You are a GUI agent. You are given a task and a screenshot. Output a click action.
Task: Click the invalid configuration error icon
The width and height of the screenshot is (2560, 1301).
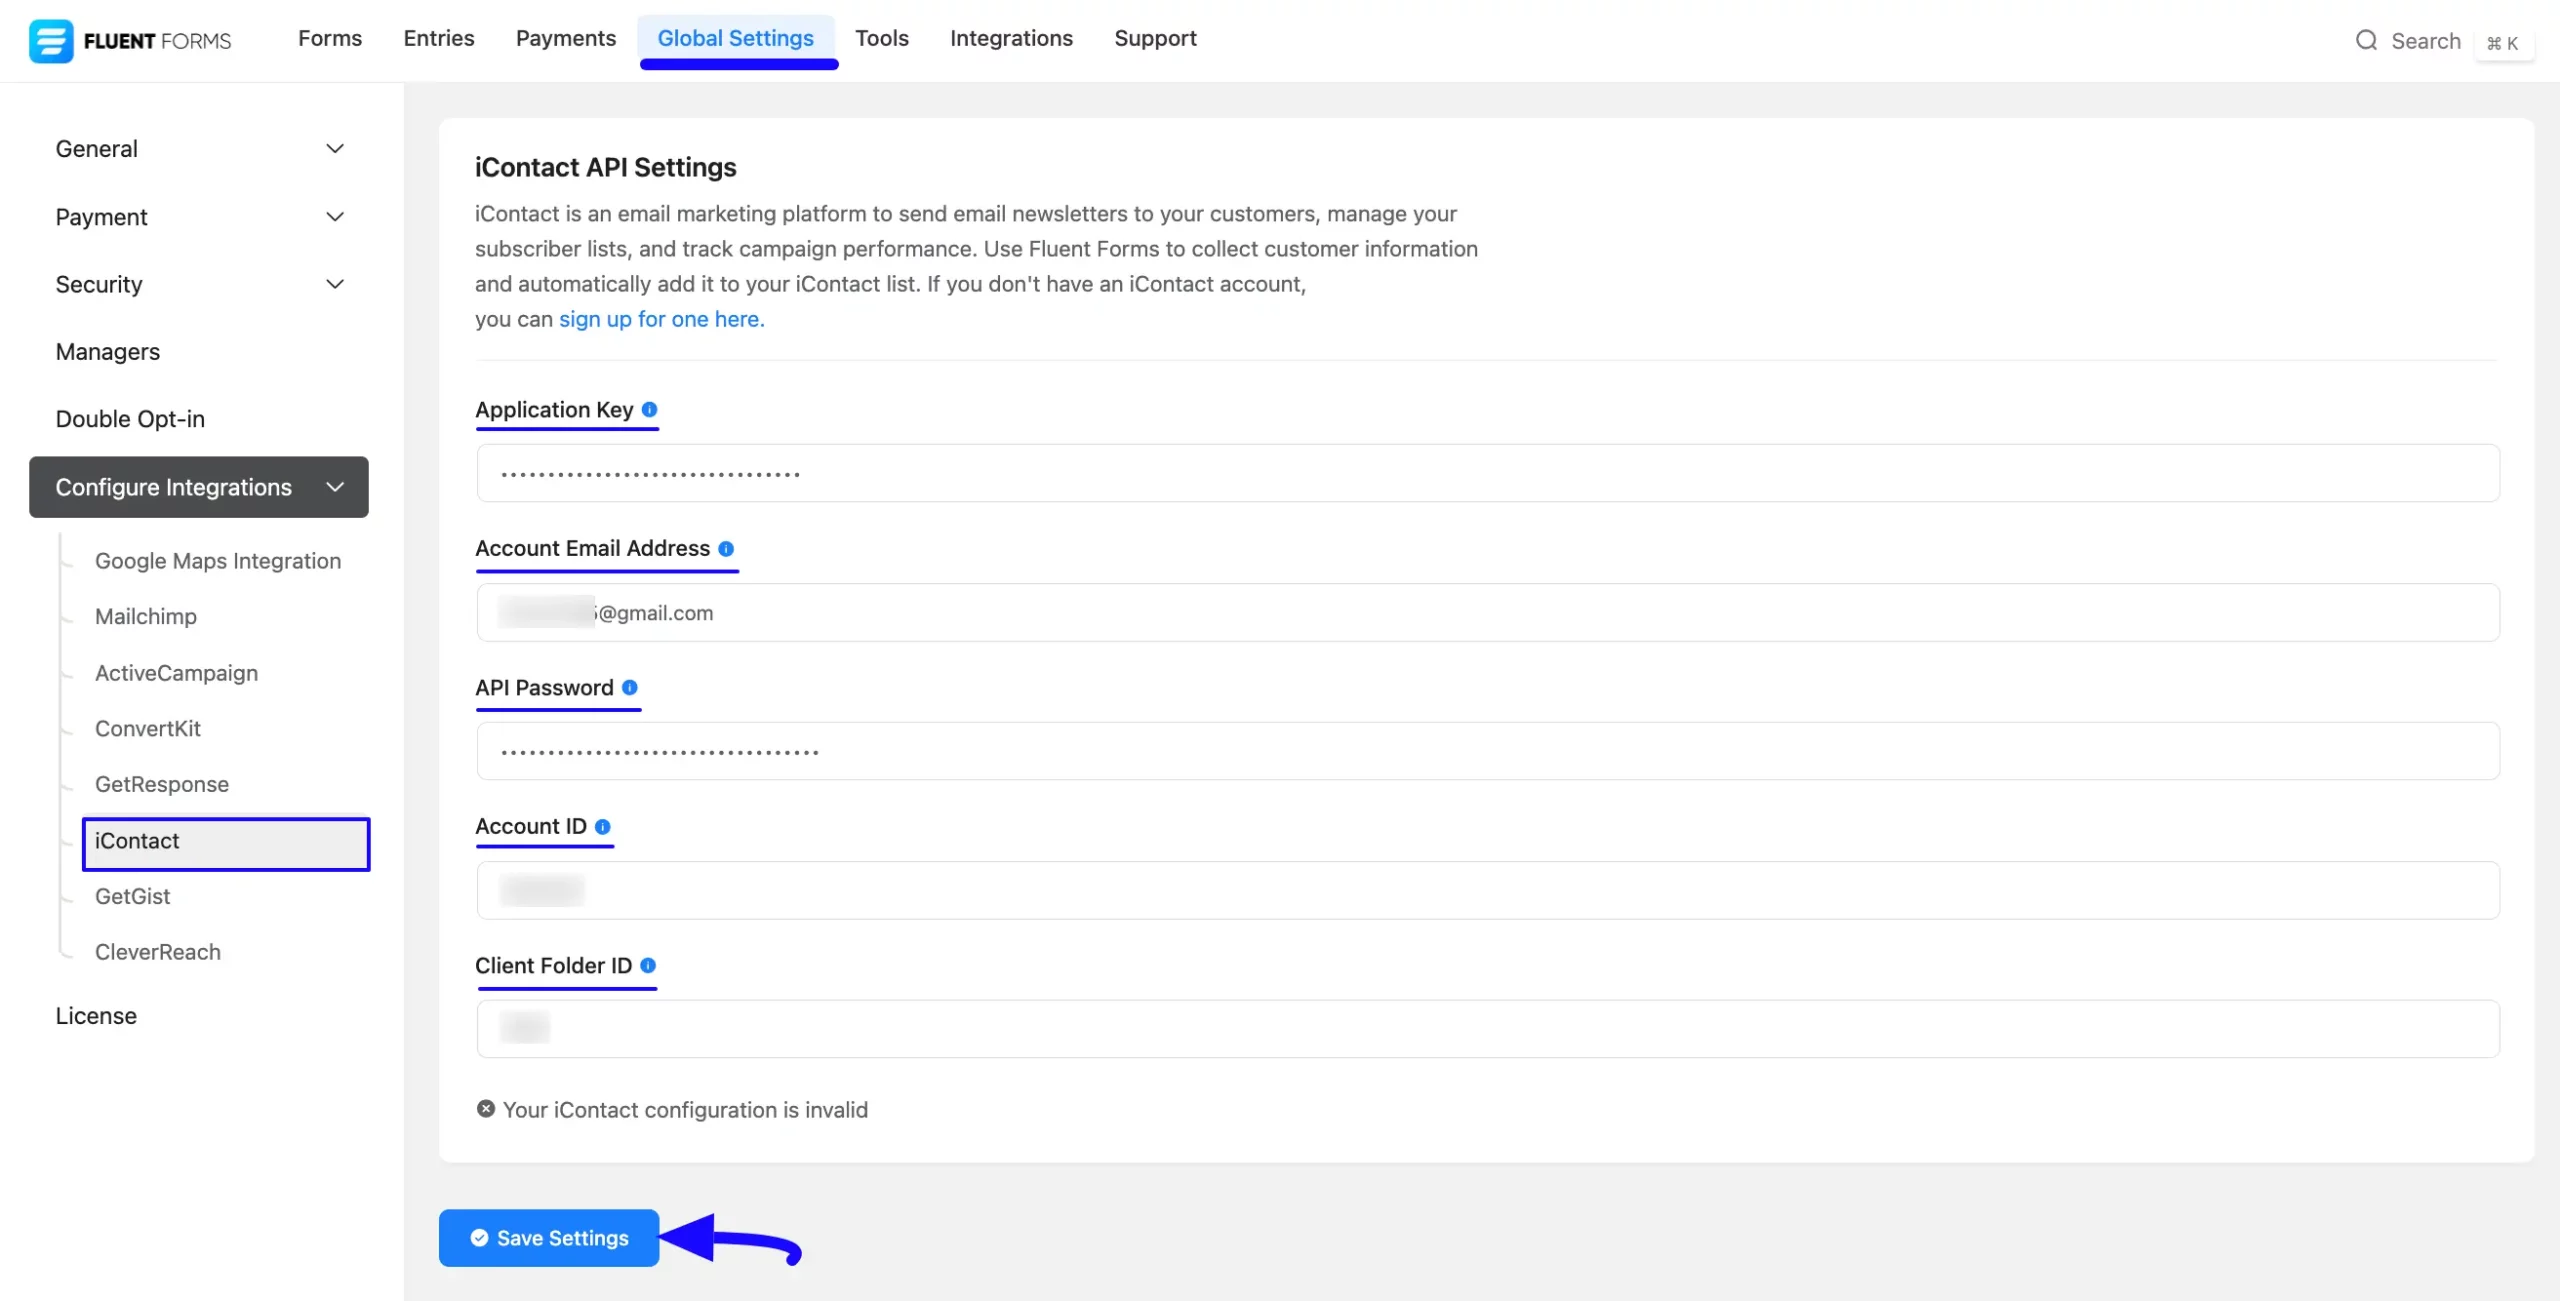[x=486, y=1109]
